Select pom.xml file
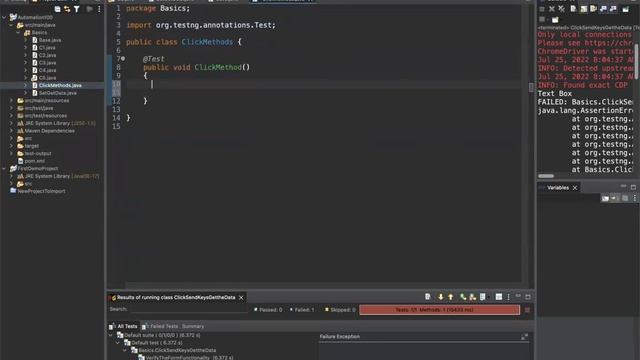This screenshot has height=360, width=640. point(35,161)
